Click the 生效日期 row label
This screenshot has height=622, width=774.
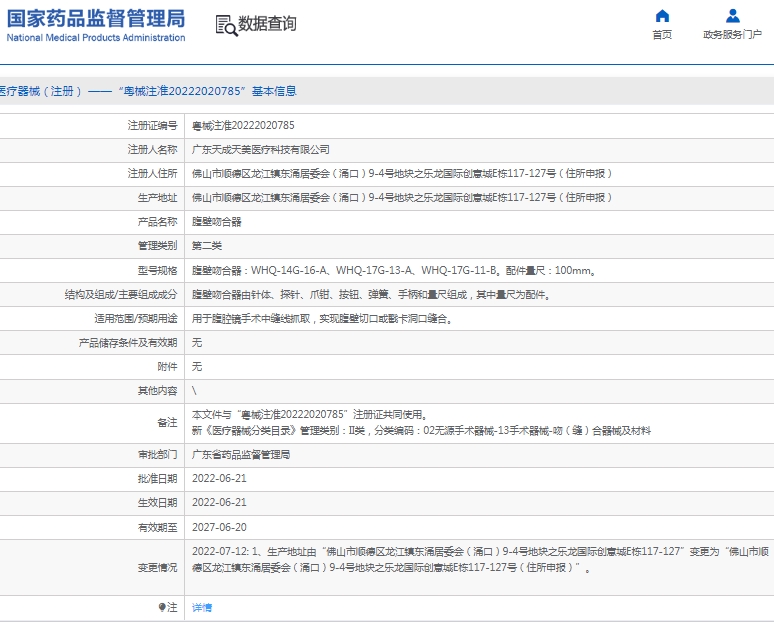(157, 502)
